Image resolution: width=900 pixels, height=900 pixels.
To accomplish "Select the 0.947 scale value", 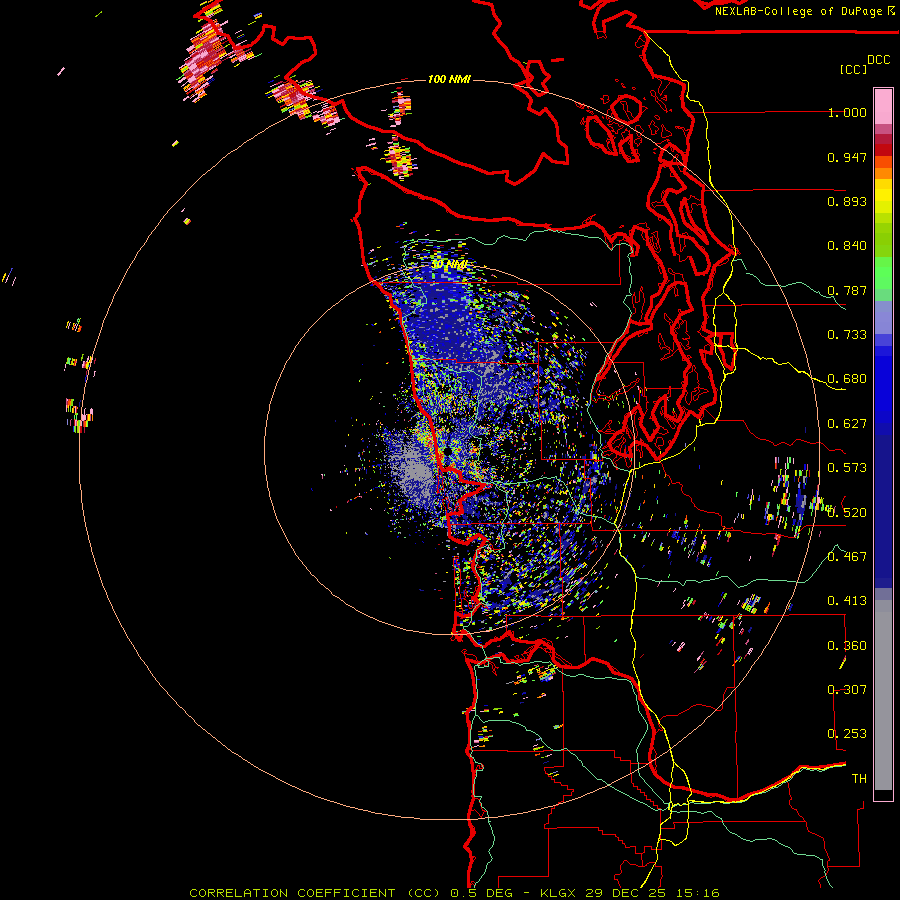I will pyautogui.click(x=847, y=157).
